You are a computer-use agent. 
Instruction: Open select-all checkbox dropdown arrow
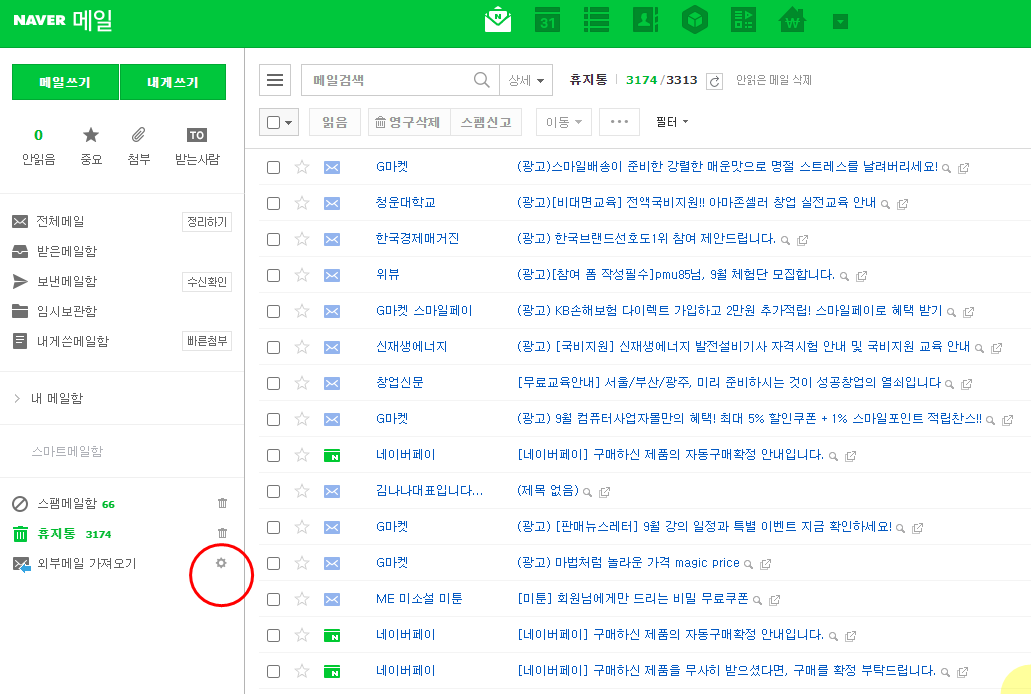click(x=289, y=122)
